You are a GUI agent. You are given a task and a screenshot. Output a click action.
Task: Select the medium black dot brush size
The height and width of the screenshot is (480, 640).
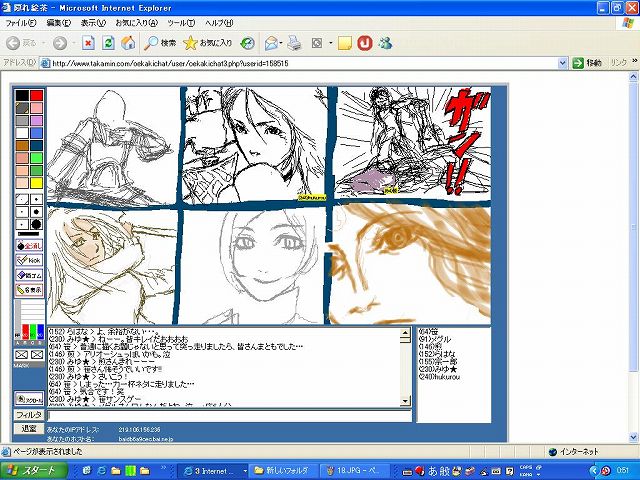(x=36, y=212)
